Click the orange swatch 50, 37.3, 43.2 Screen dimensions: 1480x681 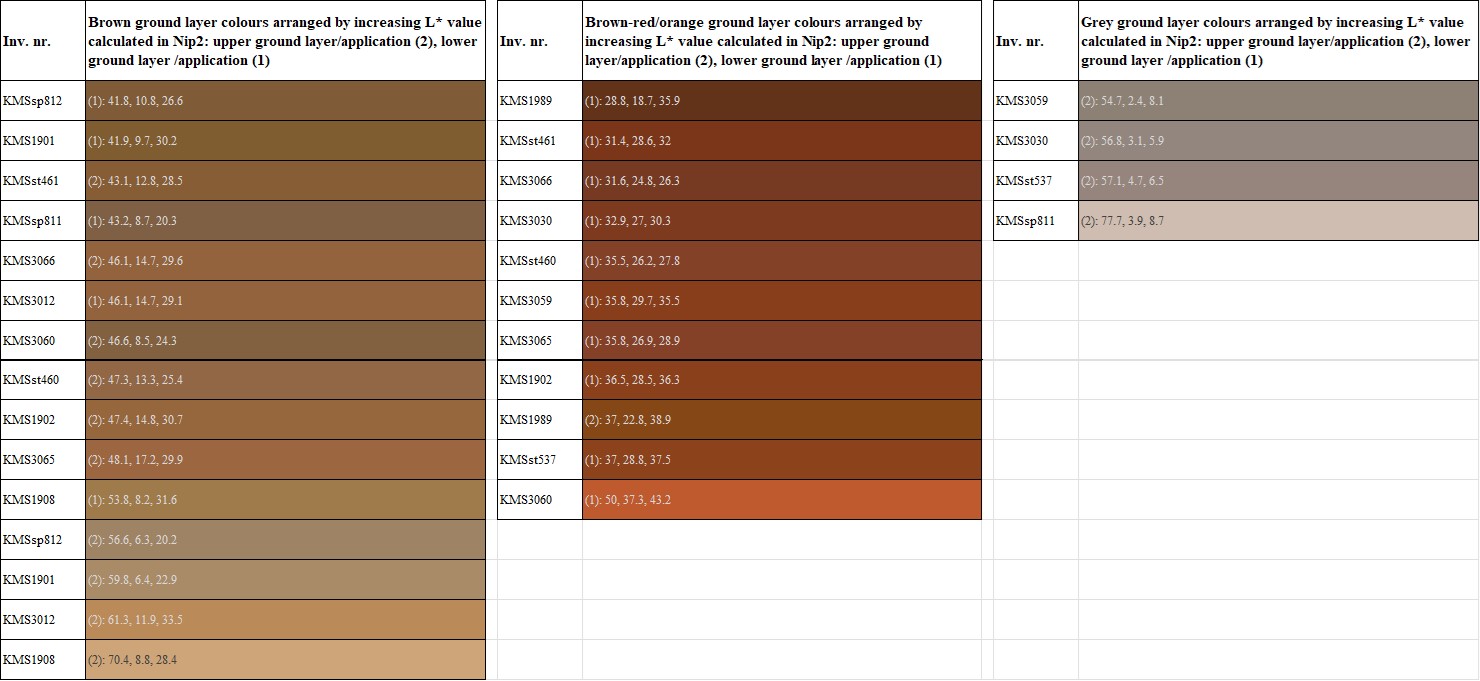[781, 500]
